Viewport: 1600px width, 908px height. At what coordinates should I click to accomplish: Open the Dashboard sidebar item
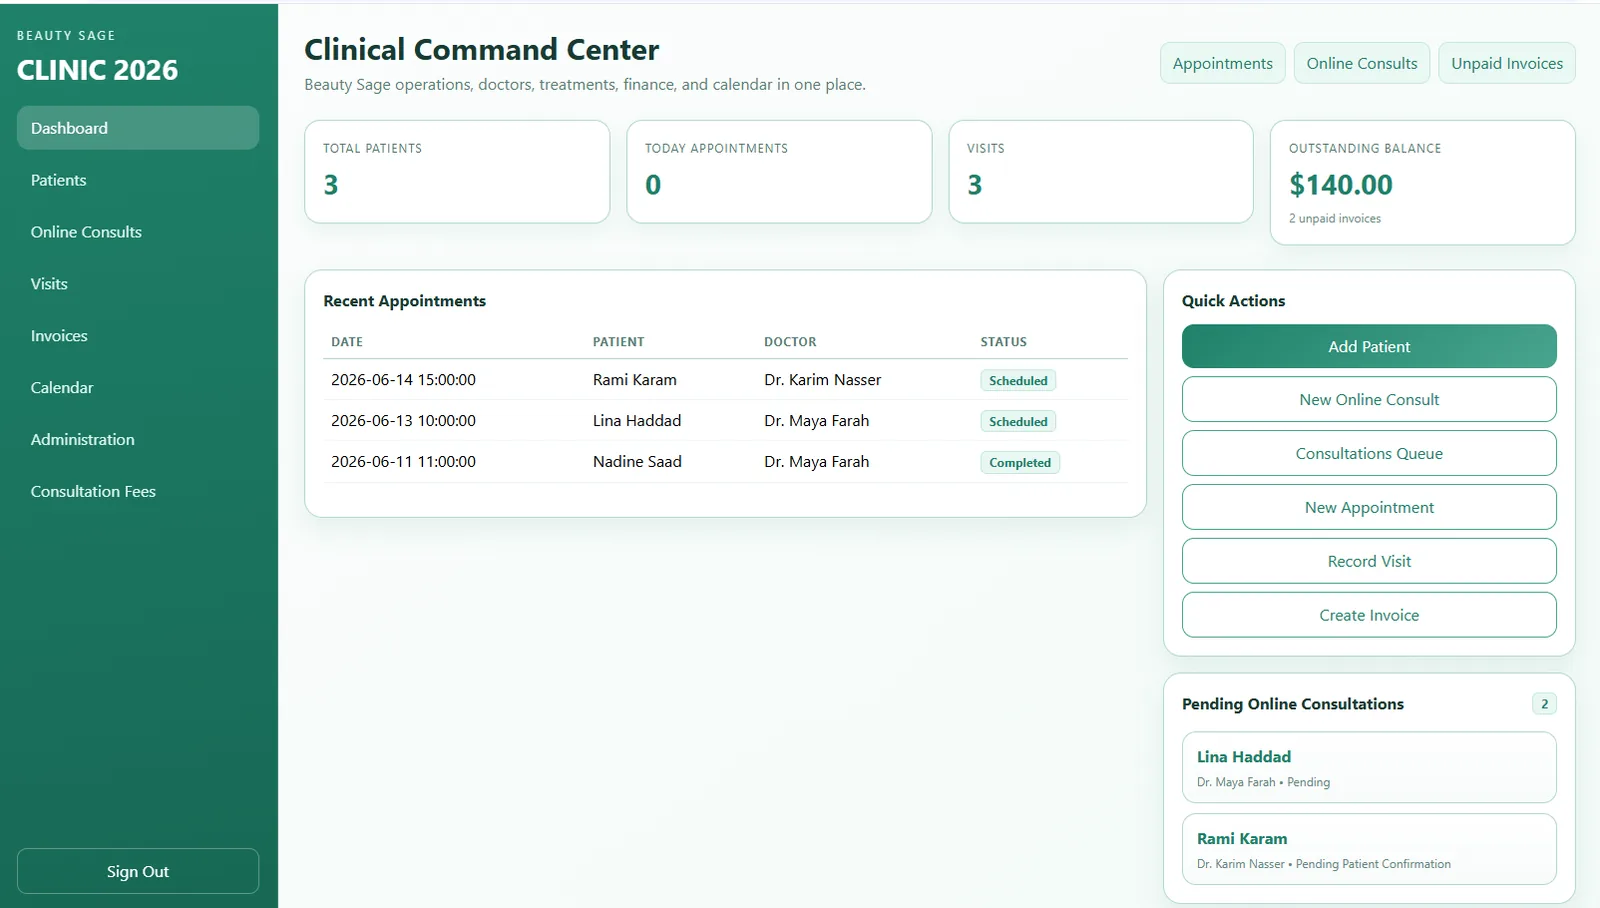click(138, 128)
